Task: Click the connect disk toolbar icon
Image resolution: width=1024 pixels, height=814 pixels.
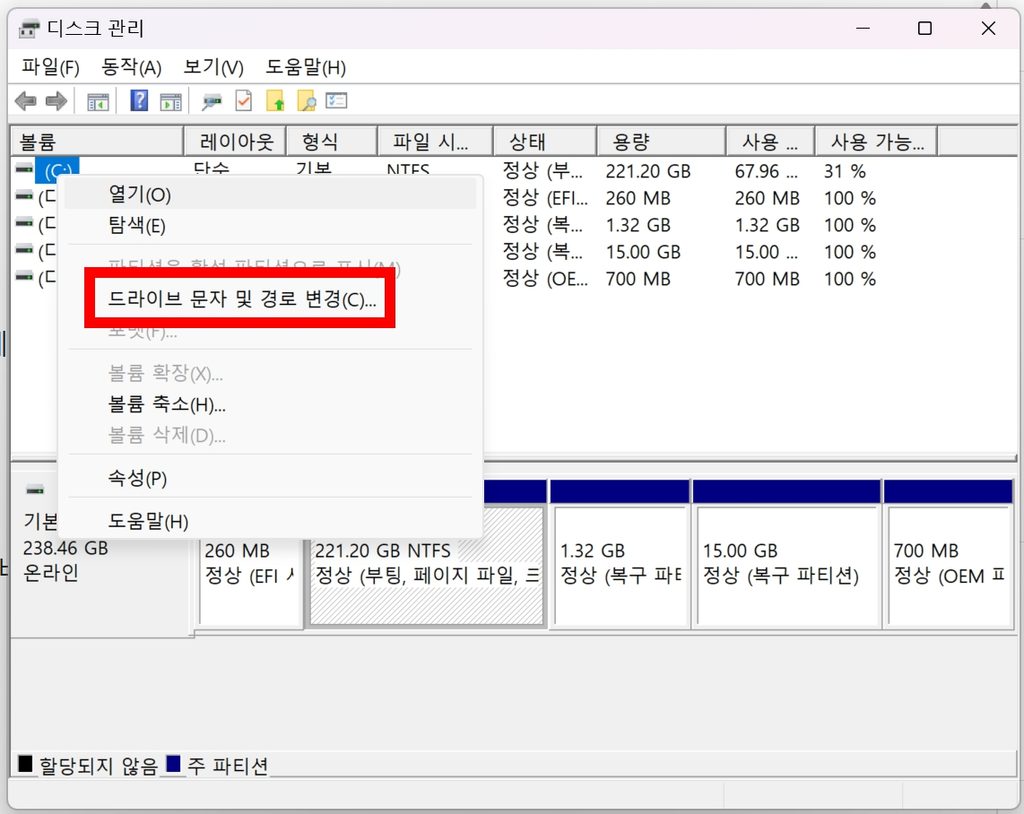Action: point(212,102)
